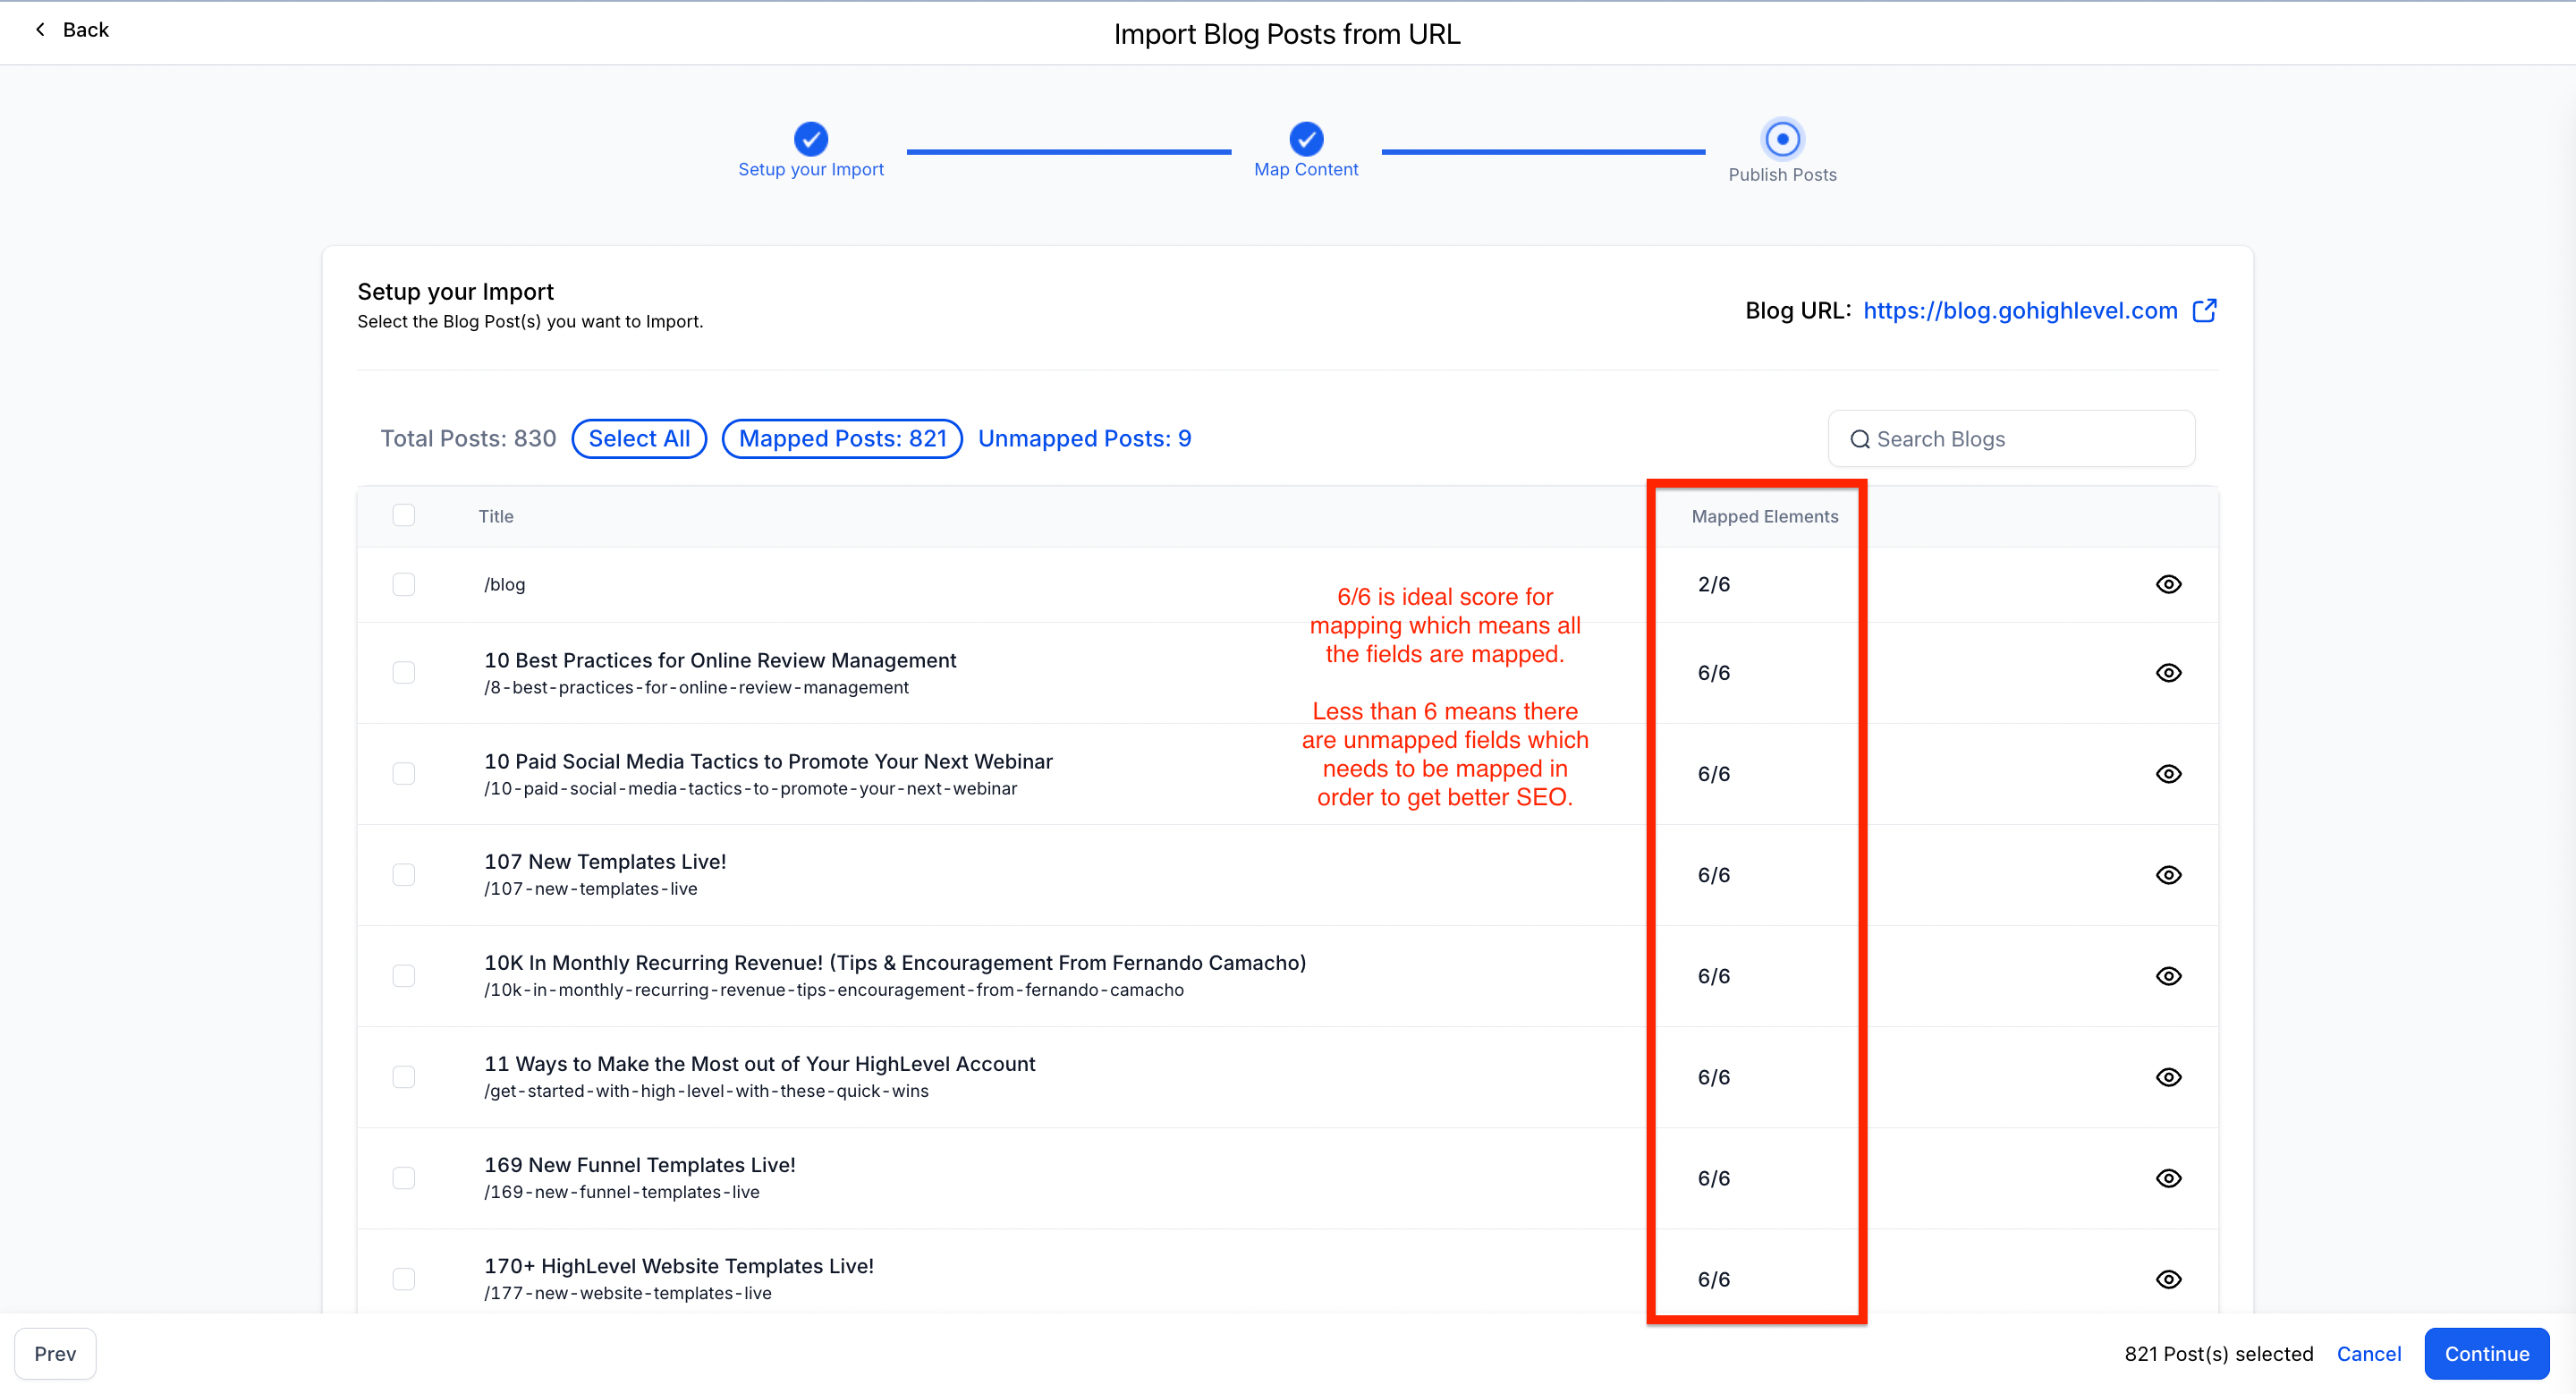
Task: Tick checkbox for 11 Ways HighLevel Account post
Action: click(403, 1077)
